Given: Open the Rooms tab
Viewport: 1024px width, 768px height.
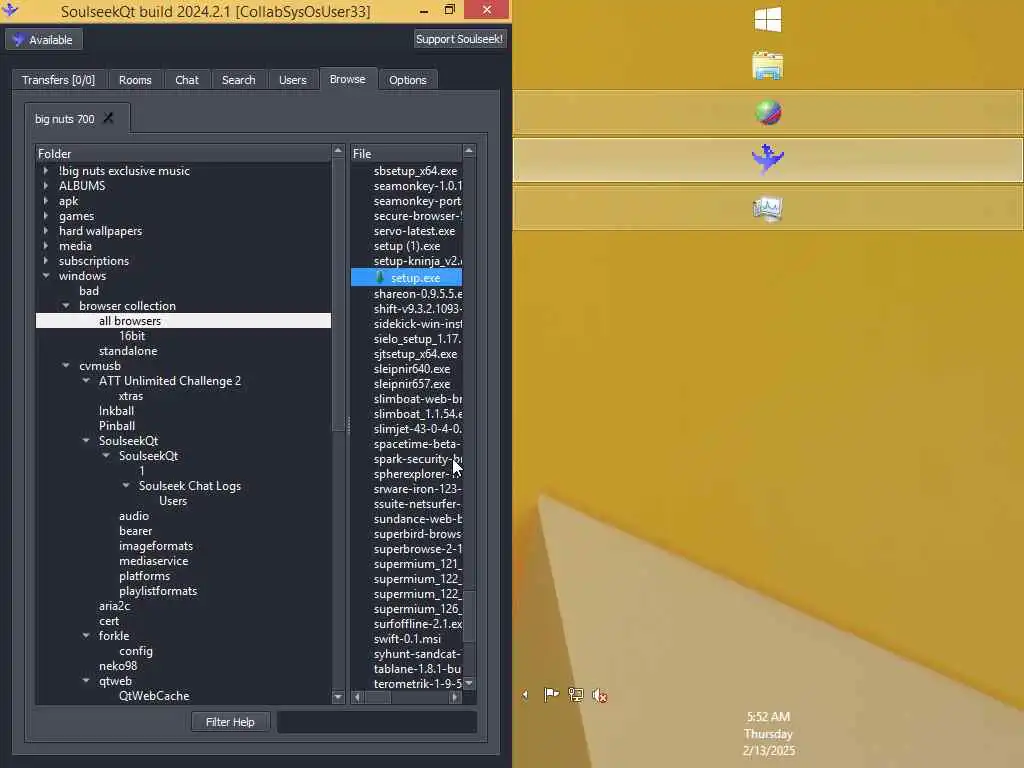Looking at the screenshot, I should 135,80.
